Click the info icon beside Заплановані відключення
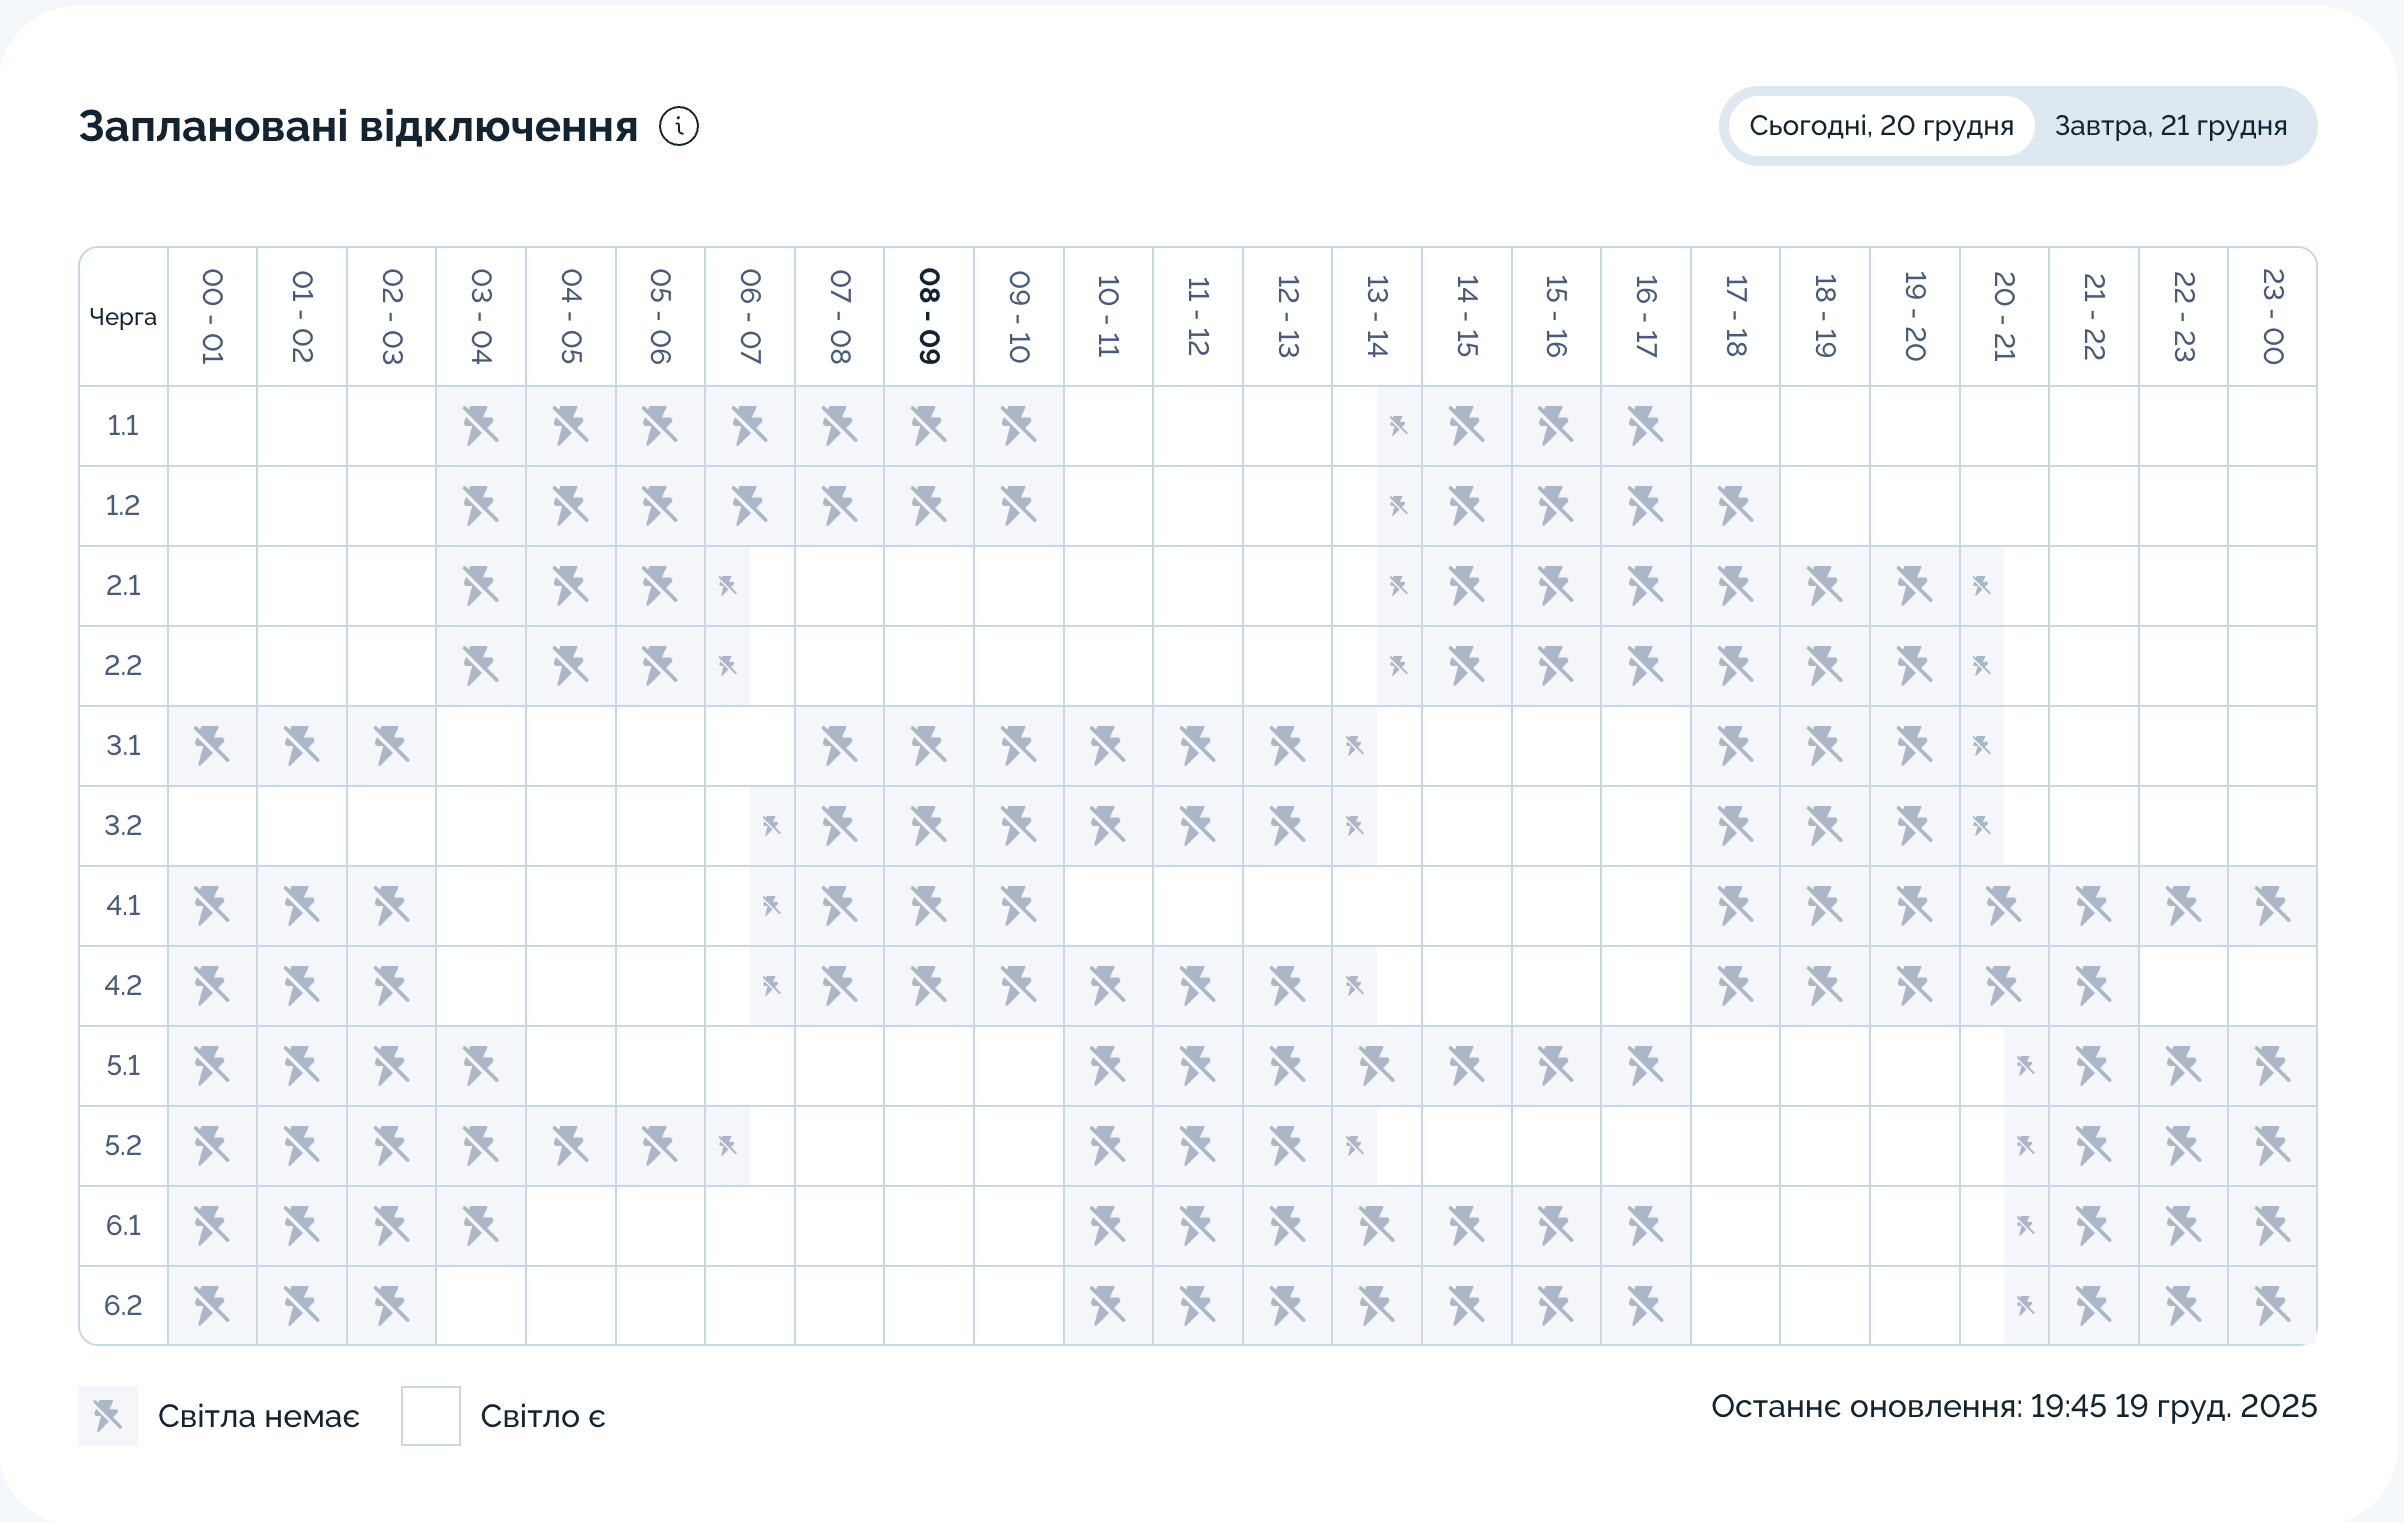 (679, 127)
